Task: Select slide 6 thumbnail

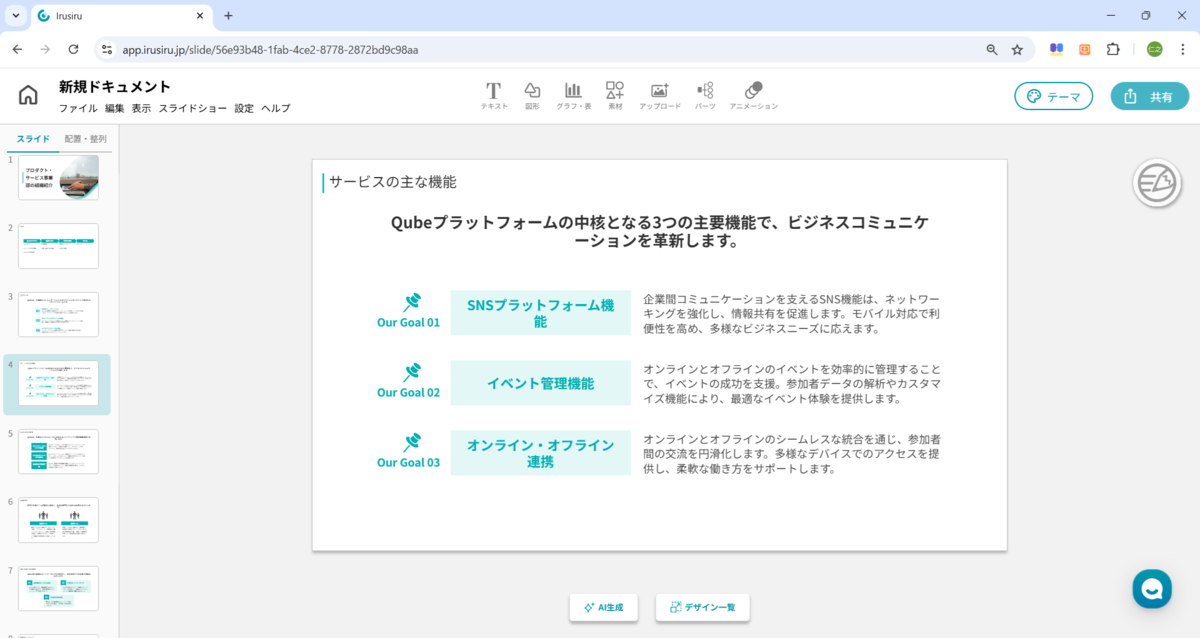Action: [58, 520]
